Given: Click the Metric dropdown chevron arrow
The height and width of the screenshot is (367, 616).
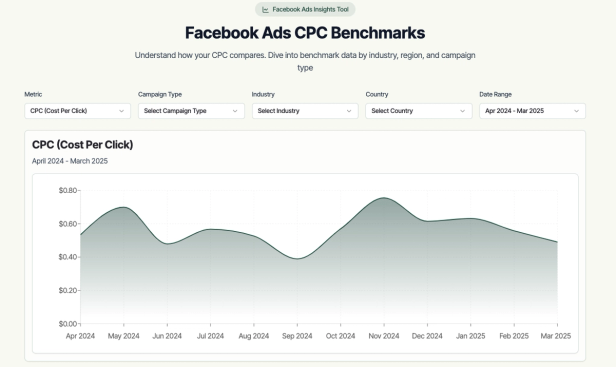Looking at the screenshot, I should point(121,111).
